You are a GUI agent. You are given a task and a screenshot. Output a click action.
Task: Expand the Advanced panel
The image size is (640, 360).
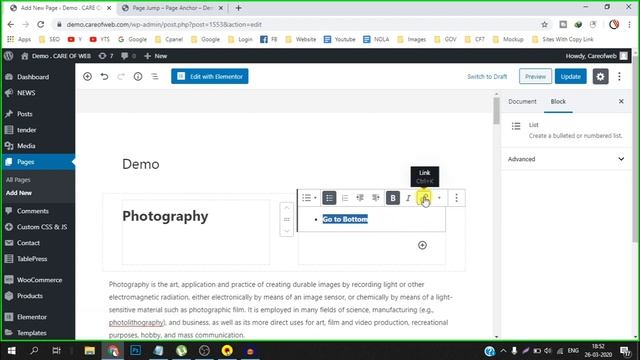pyautogui.click(x=566, y=159)
